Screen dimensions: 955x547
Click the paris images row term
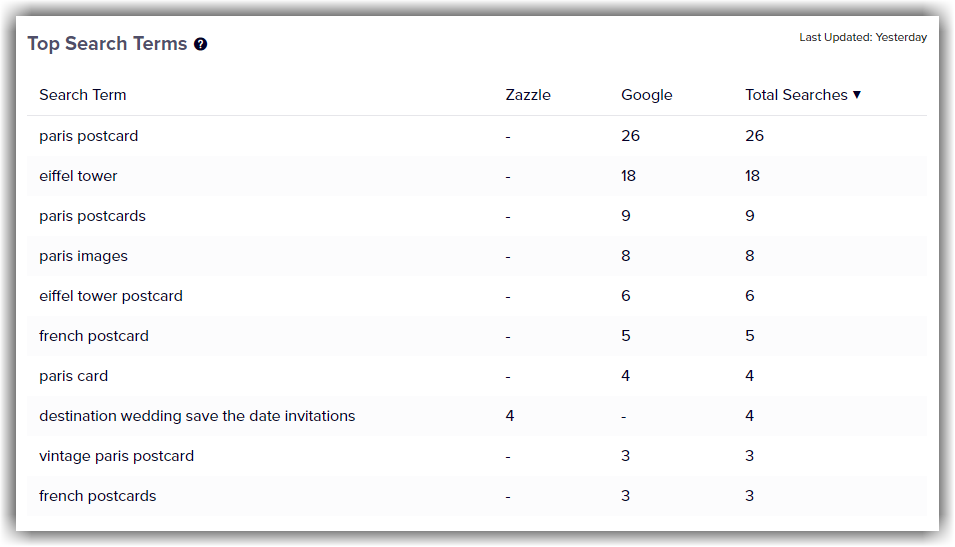(83, 256)
